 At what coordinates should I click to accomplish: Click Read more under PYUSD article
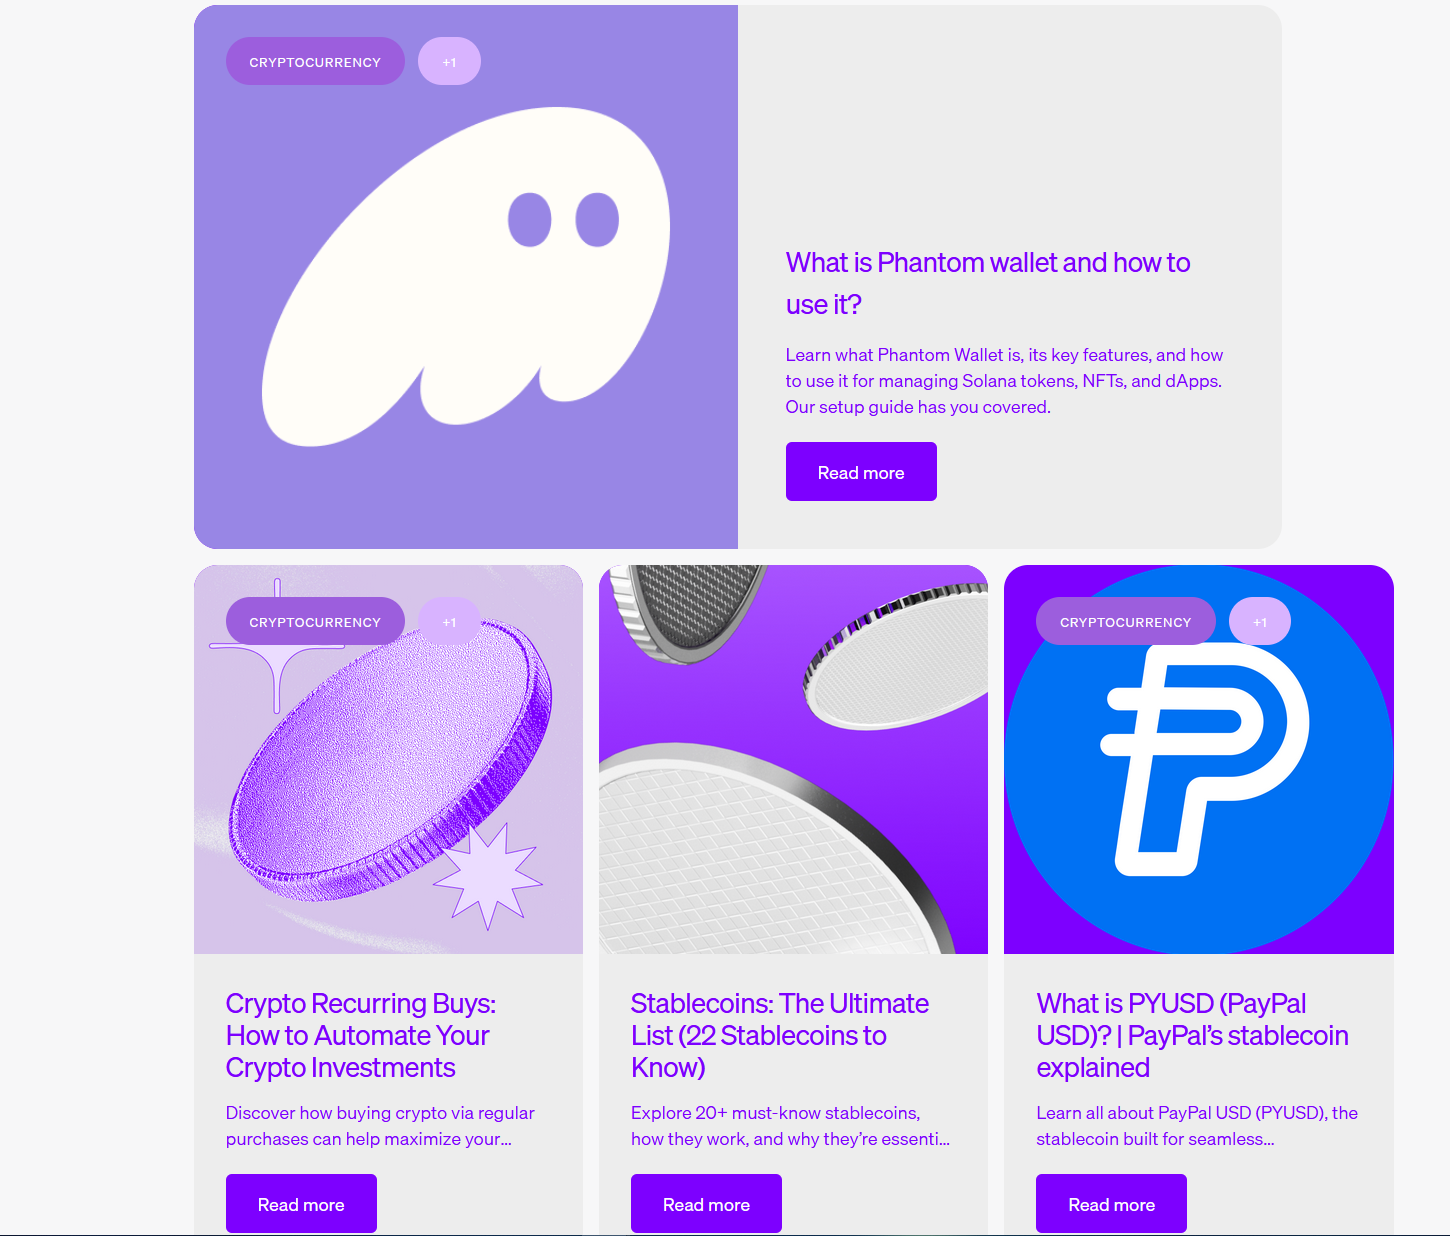(1111, 1204)
